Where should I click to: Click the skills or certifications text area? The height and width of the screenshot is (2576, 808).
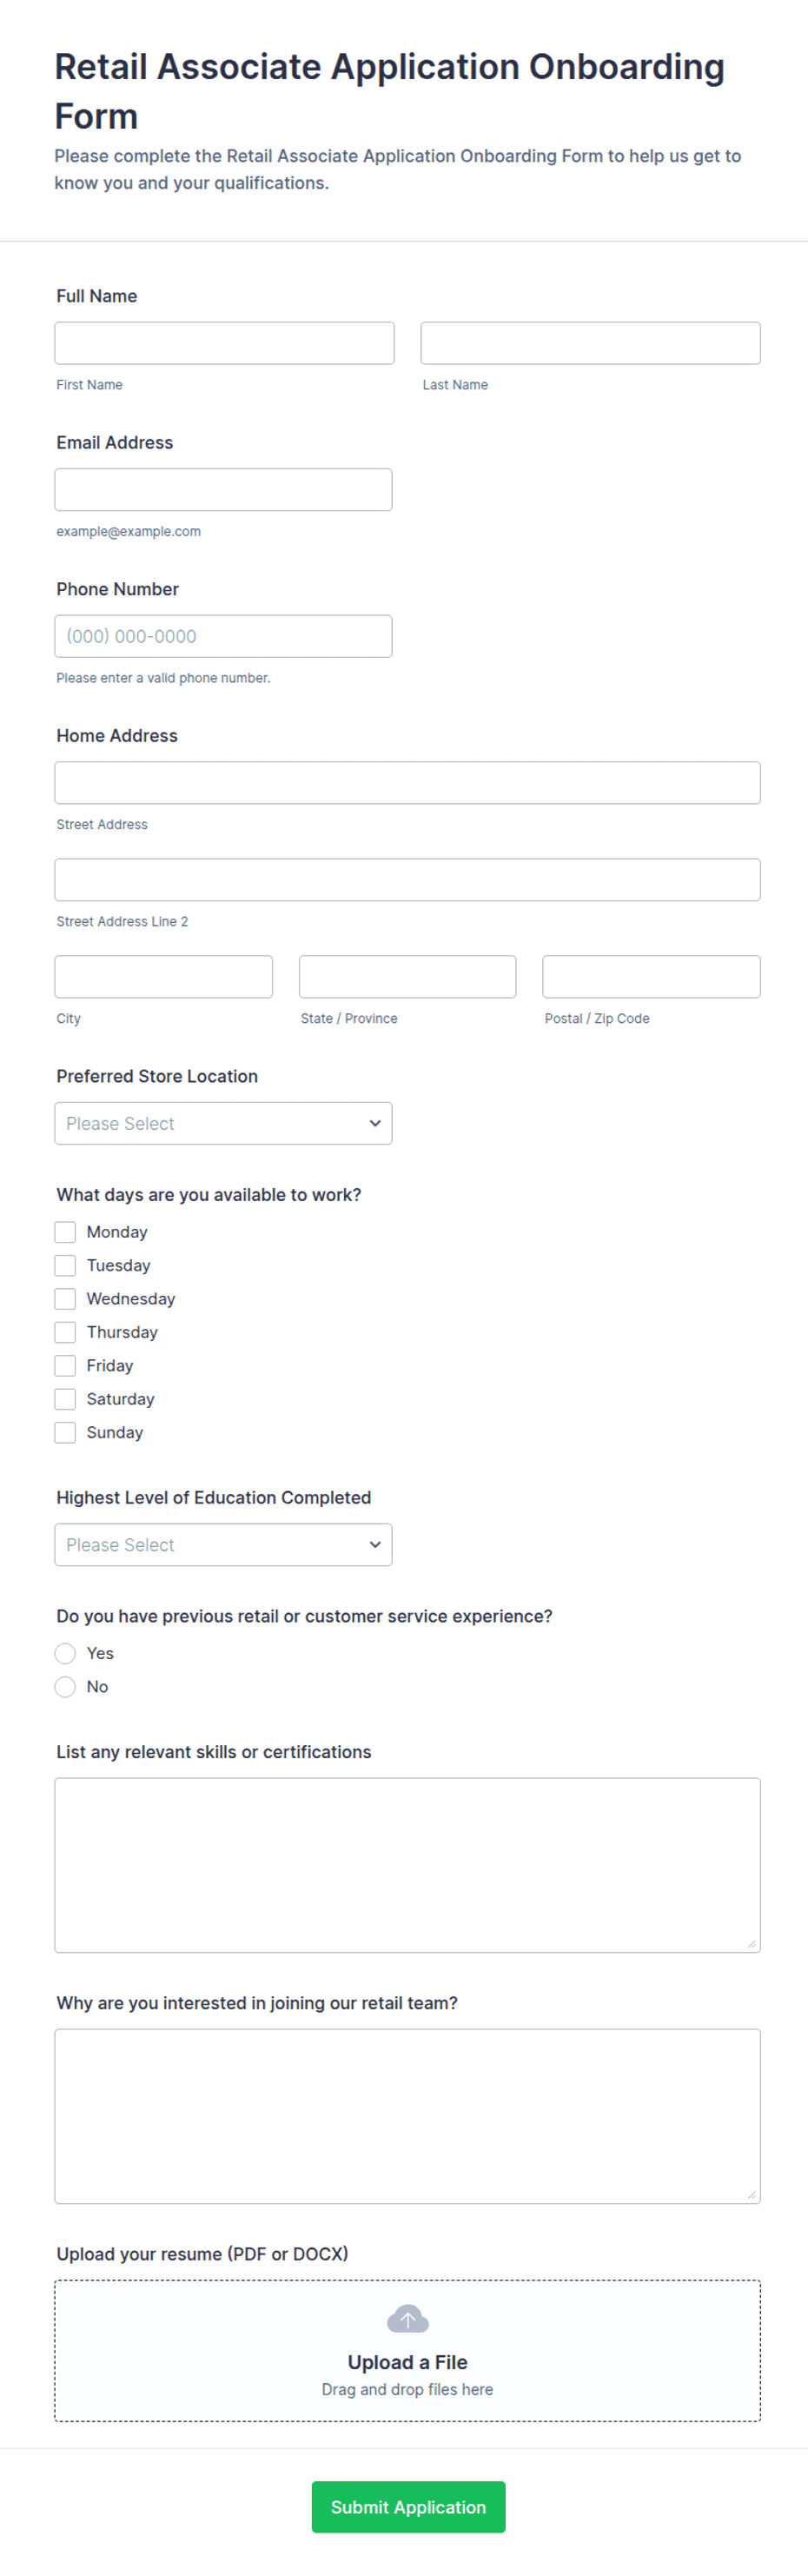pos(407,1865)
